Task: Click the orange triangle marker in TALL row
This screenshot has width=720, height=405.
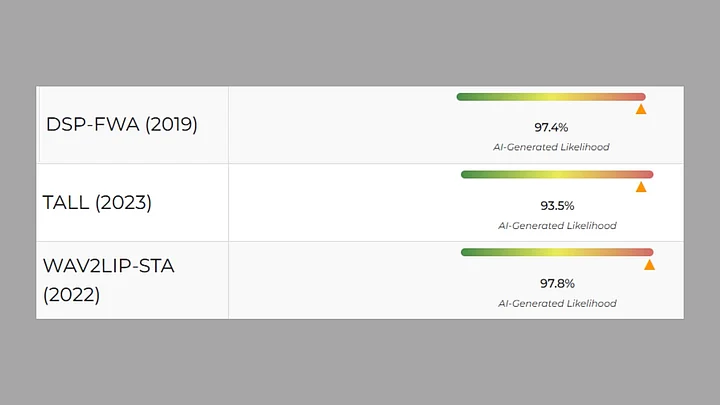Action: [x=641, y=187]
